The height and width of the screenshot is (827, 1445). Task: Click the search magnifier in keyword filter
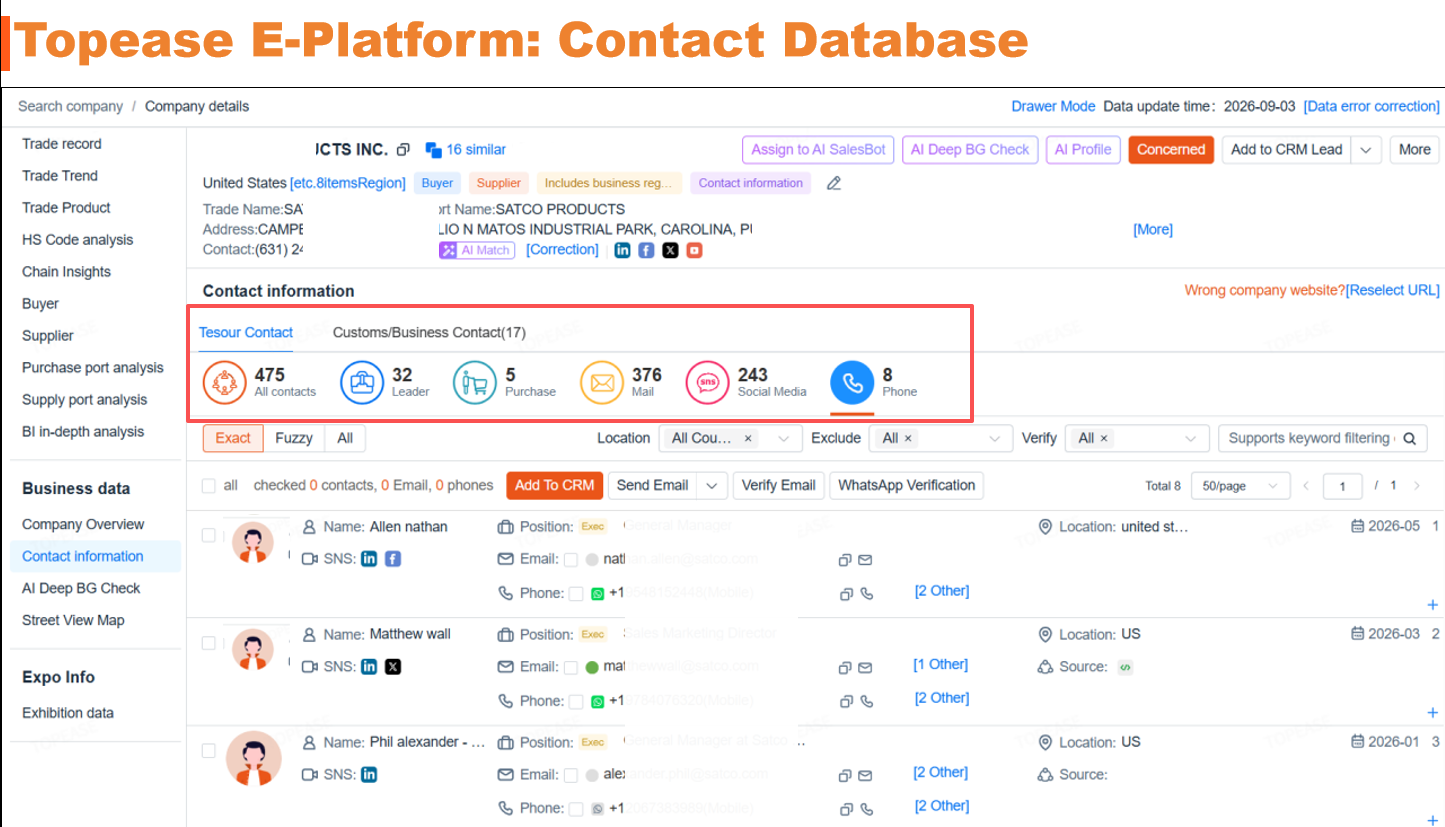click(x=1409, y=438)
